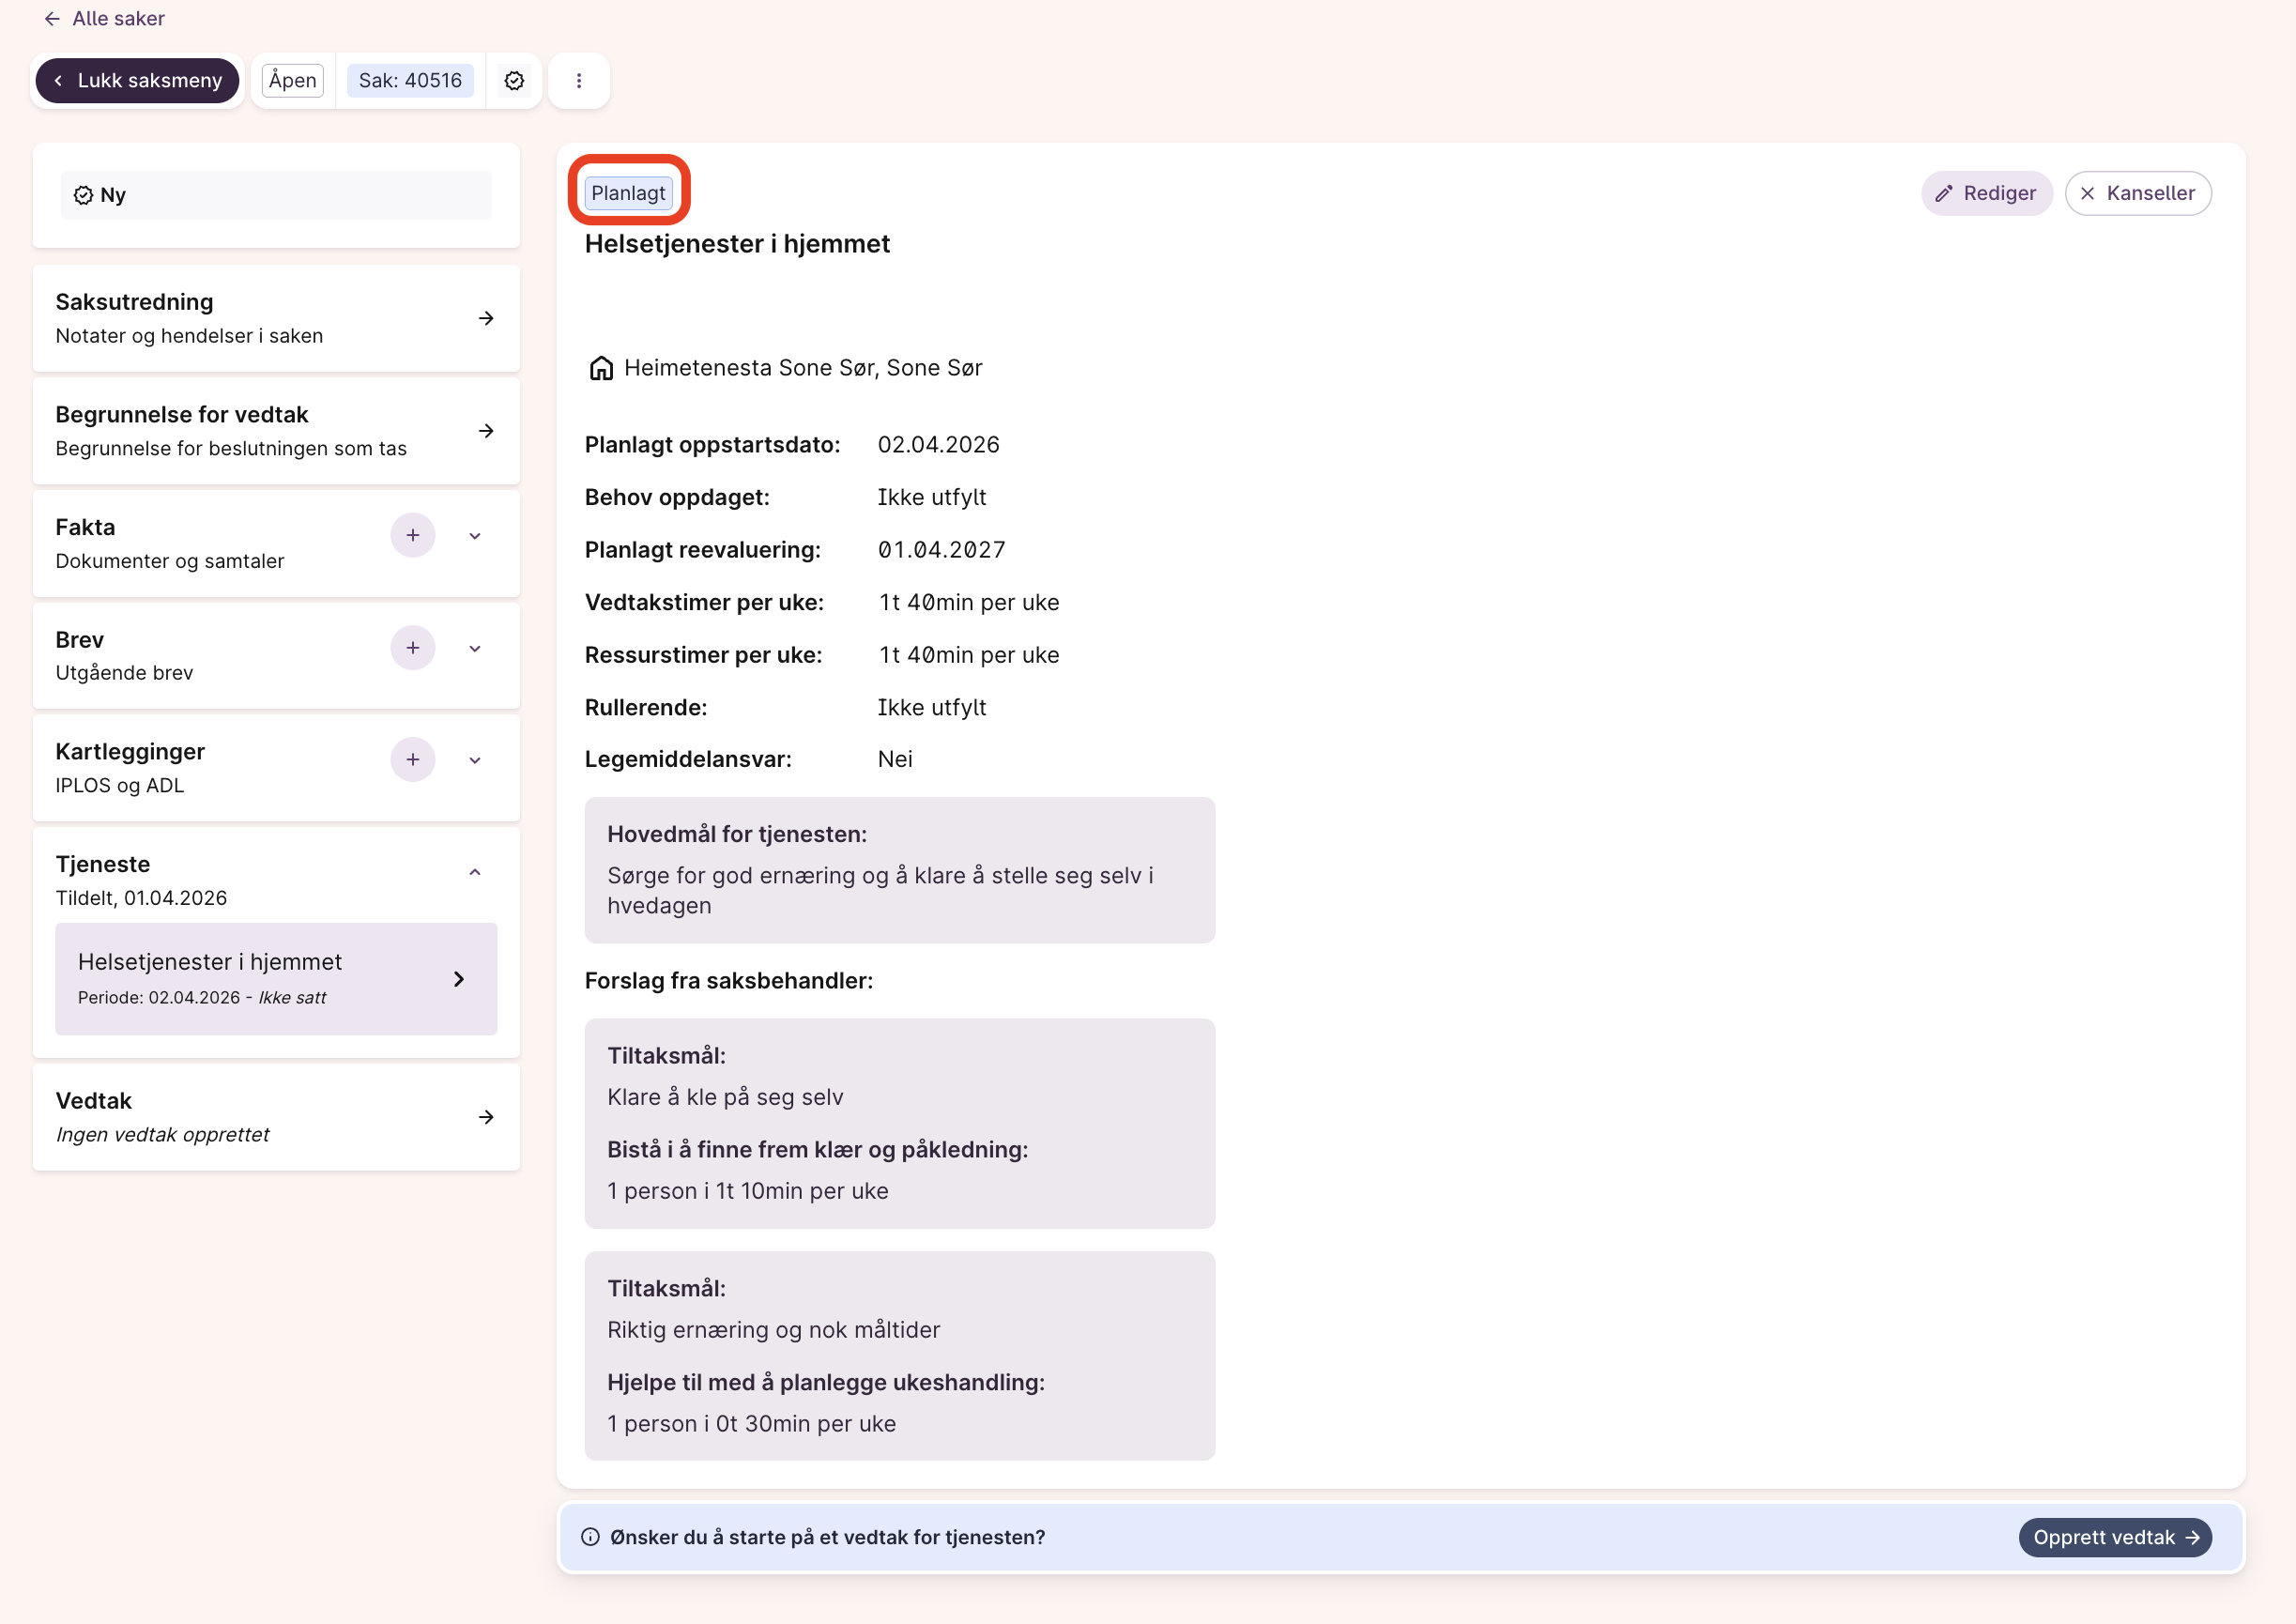2296x1624 pixels.
Task: Click the Rediger button
Action: [1986, 193]
